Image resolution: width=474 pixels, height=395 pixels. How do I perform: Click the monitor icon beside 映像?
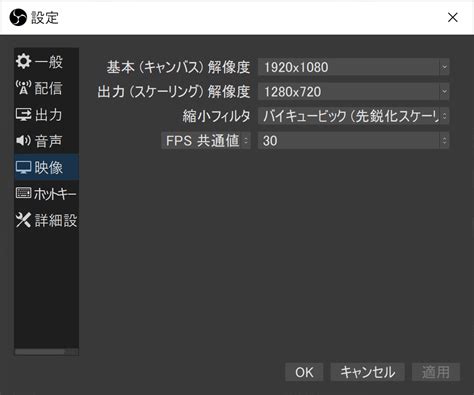(23, 167)
